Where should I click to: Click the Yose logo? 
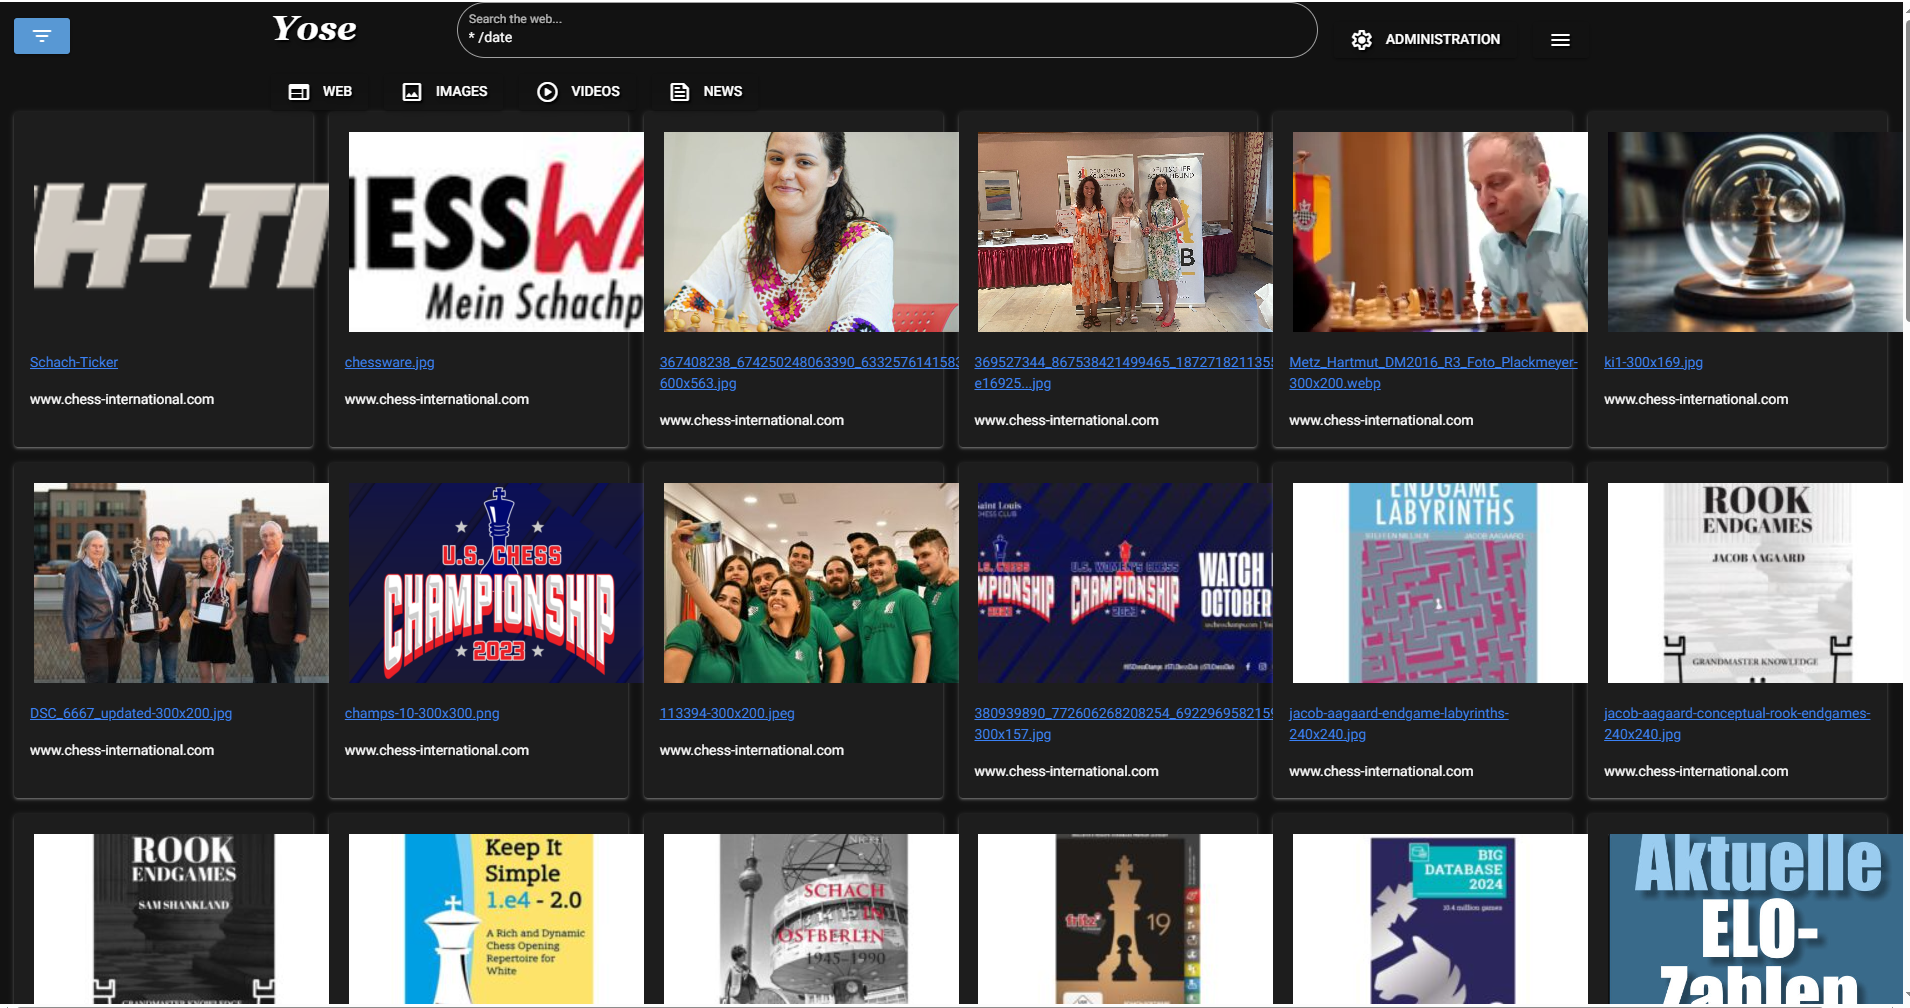tap(315, 29)
